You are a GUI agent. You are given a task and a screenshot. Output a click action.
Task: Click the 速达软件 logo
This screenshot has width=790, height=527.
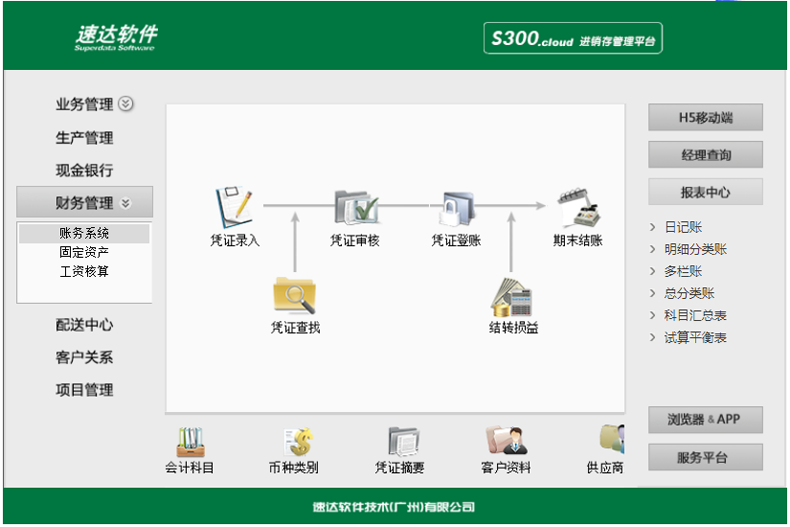(x=116, y=37)
